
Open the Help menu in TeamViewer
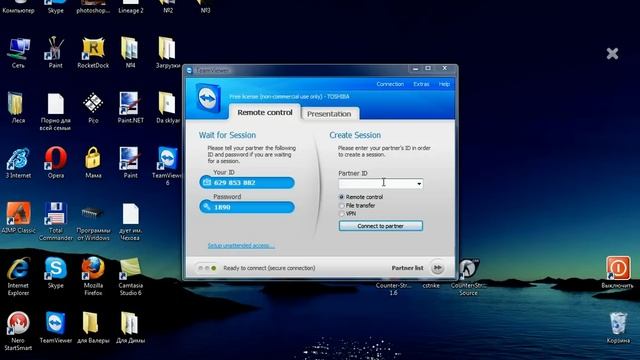444,84
